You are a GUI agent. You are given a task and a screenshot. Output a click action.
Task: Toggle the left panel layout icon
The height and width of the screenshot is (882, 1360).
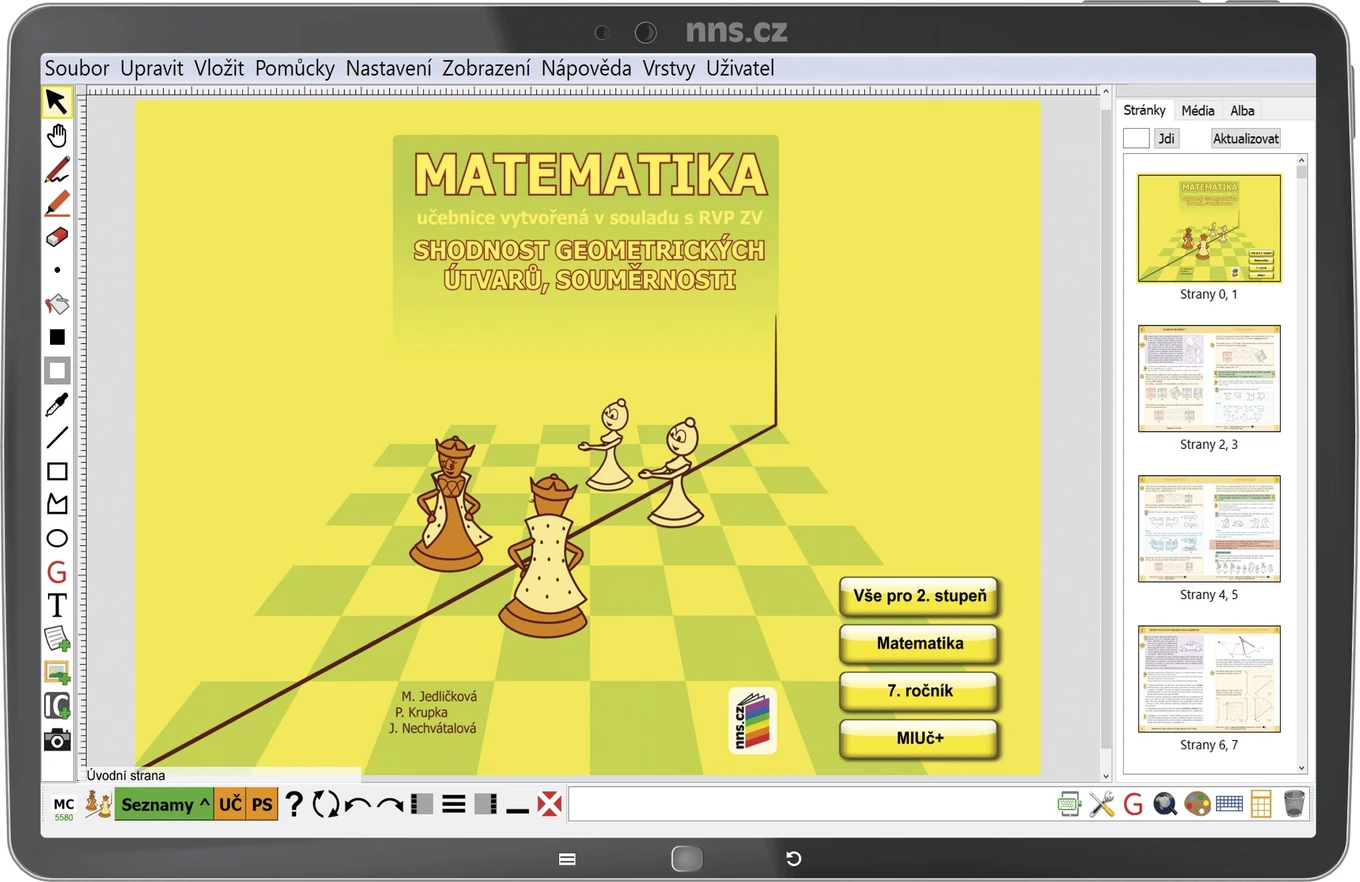422,804
